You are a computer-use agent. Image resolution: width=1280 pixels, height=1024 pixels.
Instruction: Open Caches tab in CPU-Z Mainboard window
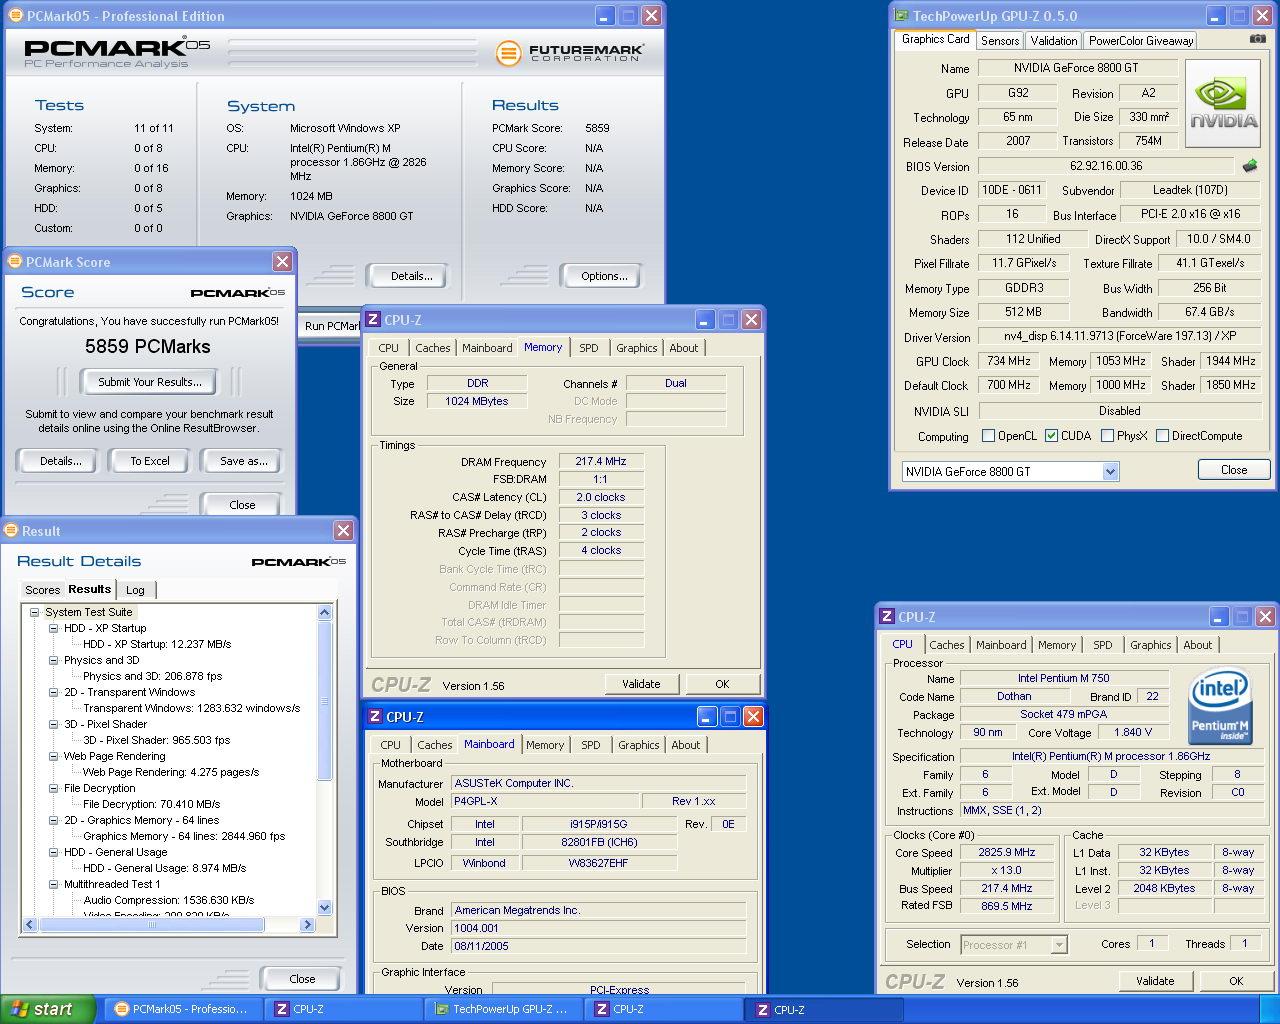click(435, 745)
